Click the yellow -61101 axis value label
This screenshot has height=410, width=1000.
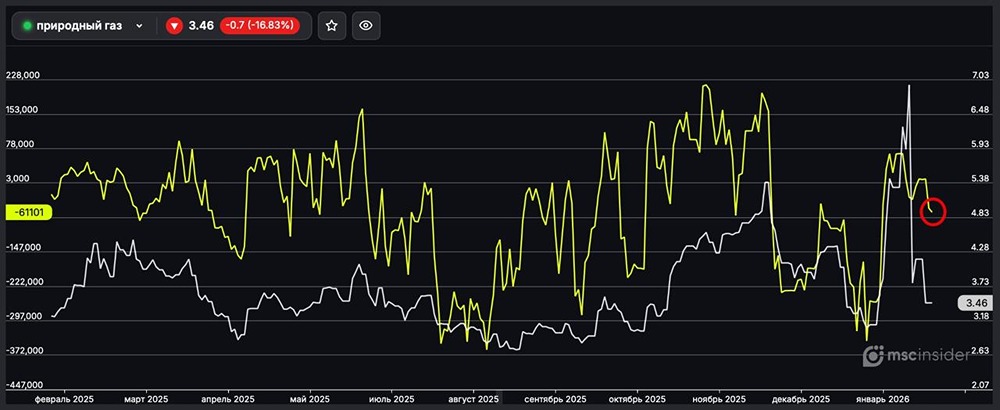pos(28,213)
